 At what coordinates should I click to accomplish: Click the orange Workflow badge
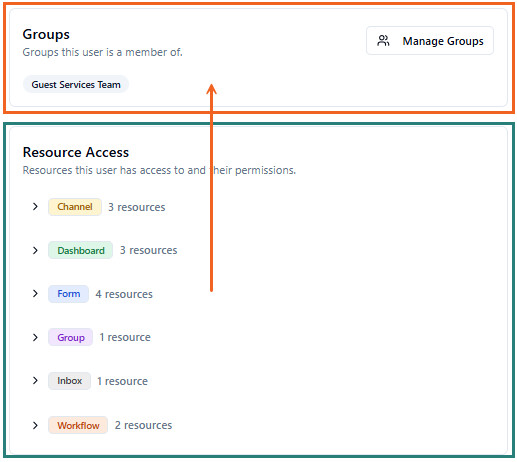[x=78, y=425]
